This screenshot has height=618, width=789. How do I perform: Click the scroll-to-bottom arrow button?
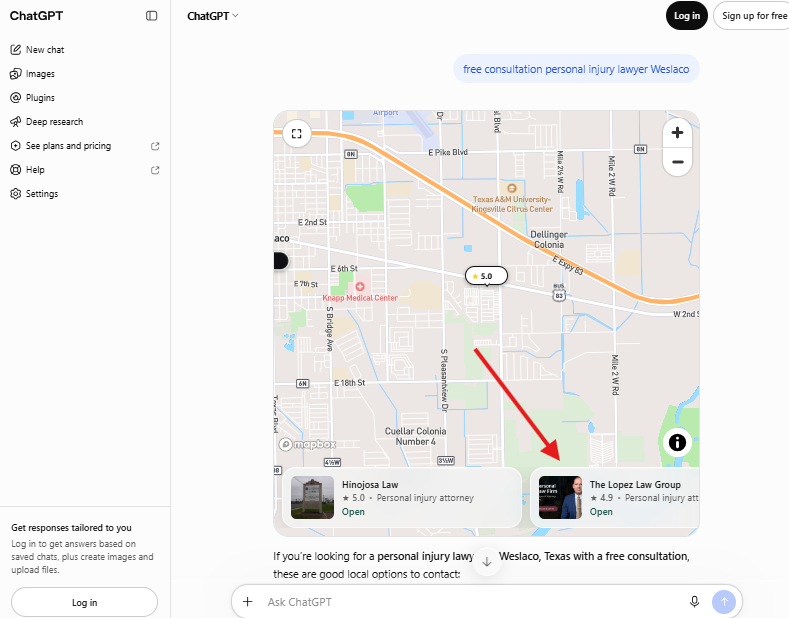487,562
